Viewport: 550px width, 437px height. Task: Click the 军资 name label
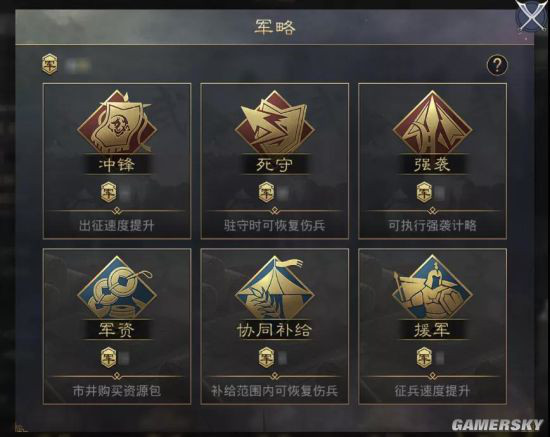pyautogui.click(x=117, y=330)
